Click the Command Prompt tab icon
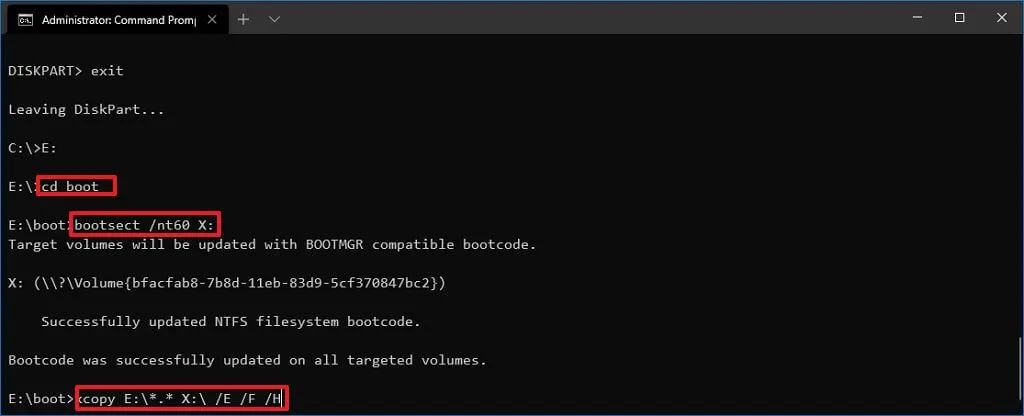This screenshot has height=416, width=1024. [x=25, y=19]
